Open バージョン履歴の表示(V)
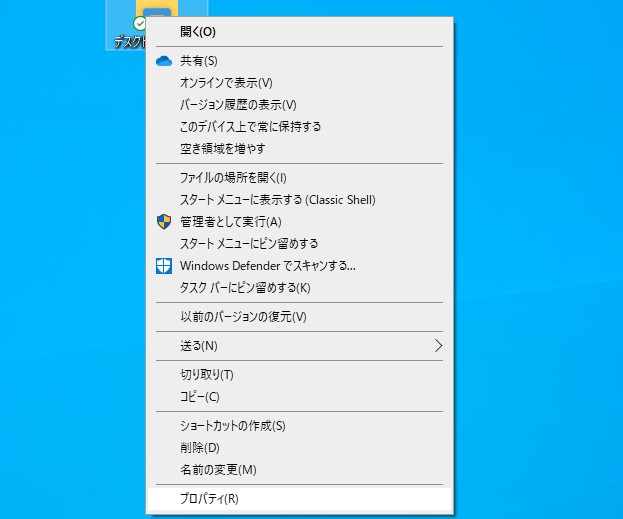Viewport: 623px width, 519px height. click(x=238, y=105)
